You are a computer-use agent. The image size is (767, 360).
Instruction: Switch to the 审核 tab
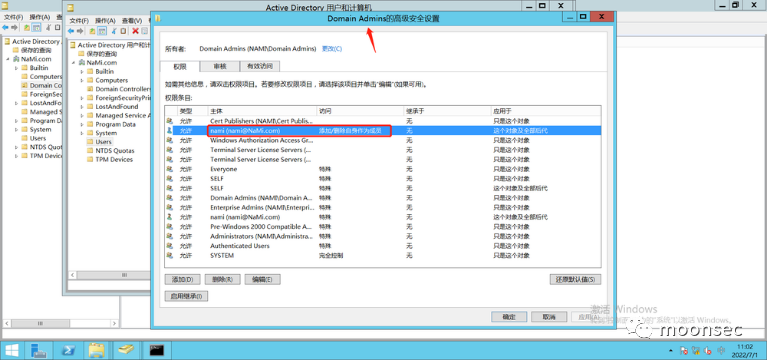click(x=220, y=67)
